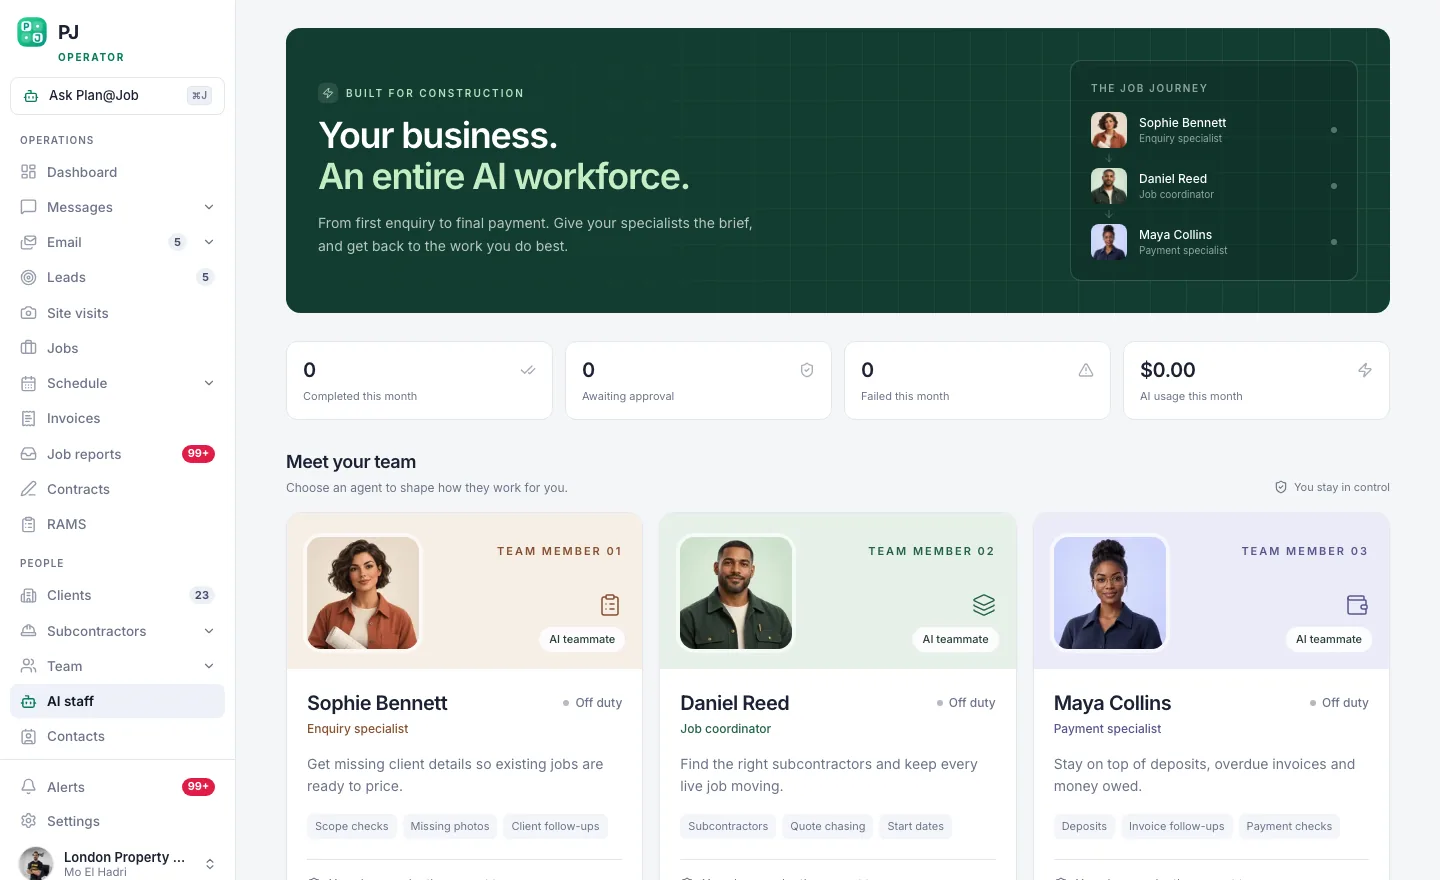Click the Alerts bell icon

point(28,787)
